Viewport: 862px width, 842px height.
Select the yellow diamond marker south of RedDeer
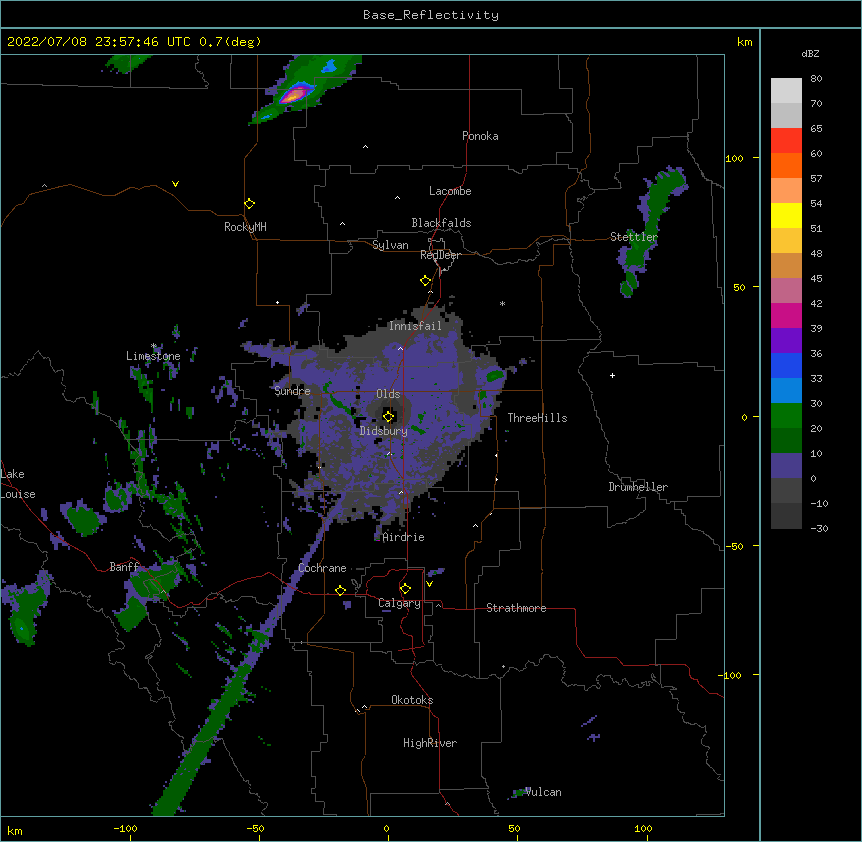[x=425, y=281]
